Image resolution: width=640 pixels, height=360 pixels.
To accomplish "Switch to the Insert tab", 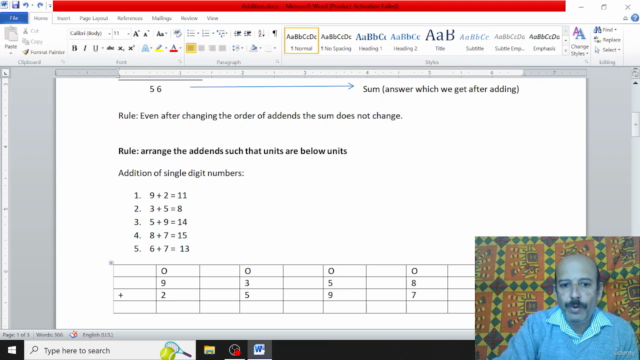I will (63, 18).
